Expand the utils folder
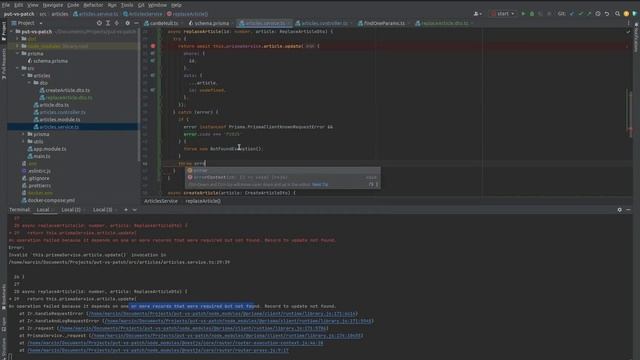Image resolution: width=640 pixels, height=360 pixels. pyautogui.click(x=24, y=142)
